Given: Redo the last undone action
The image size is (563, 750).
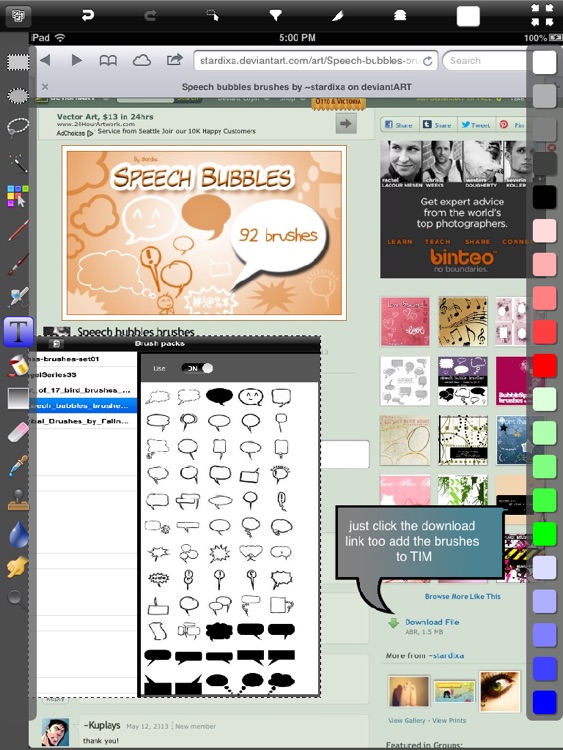Looking at the screenshot, I should point(150,16).
